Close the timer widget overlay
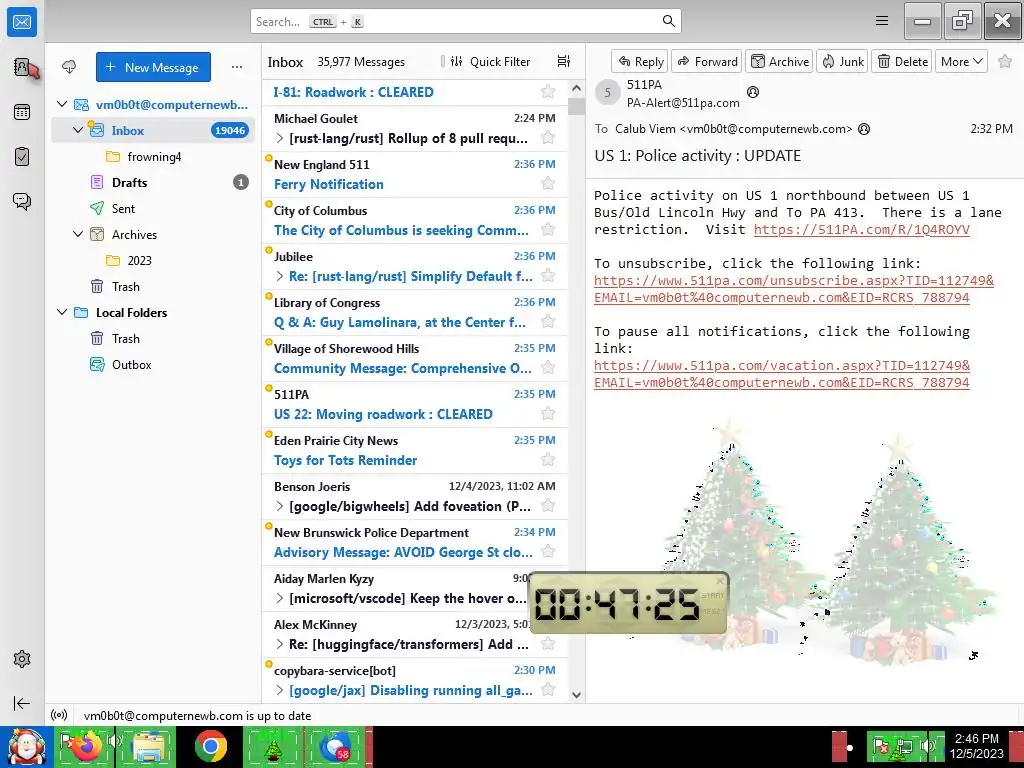Viewport: 1024px width, 768px height. [720, 580]
